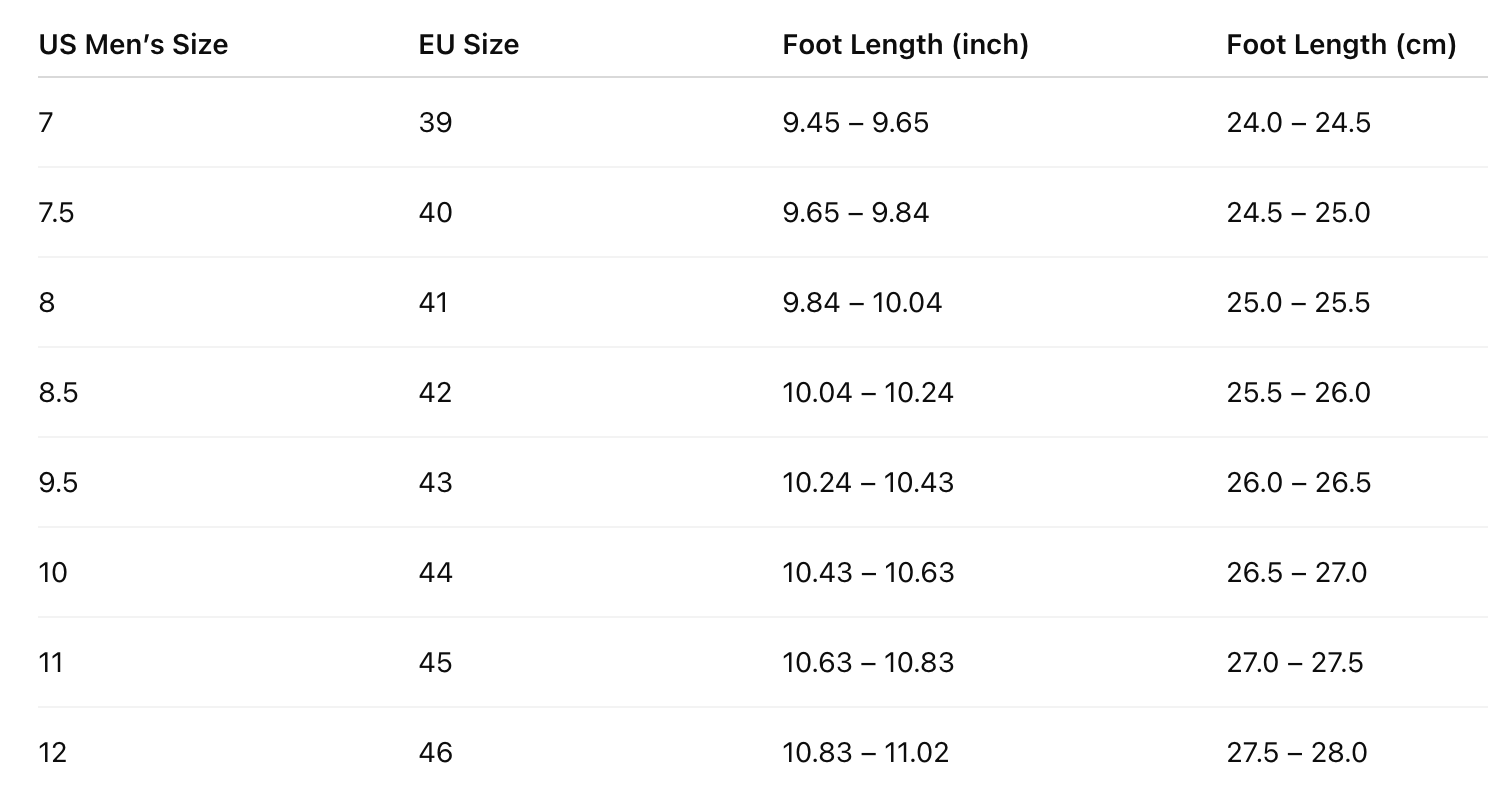Screen dimensions: 1488x801
Task: Click the Foot Length (inch) header
Action: tap(905, 45)
